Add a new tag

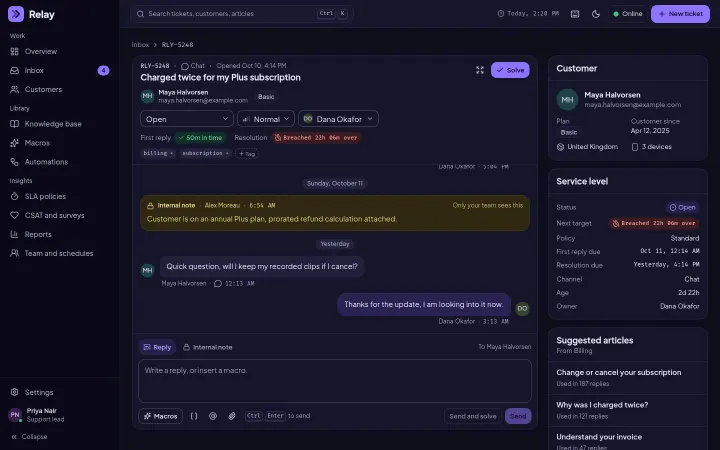point(247,154)
